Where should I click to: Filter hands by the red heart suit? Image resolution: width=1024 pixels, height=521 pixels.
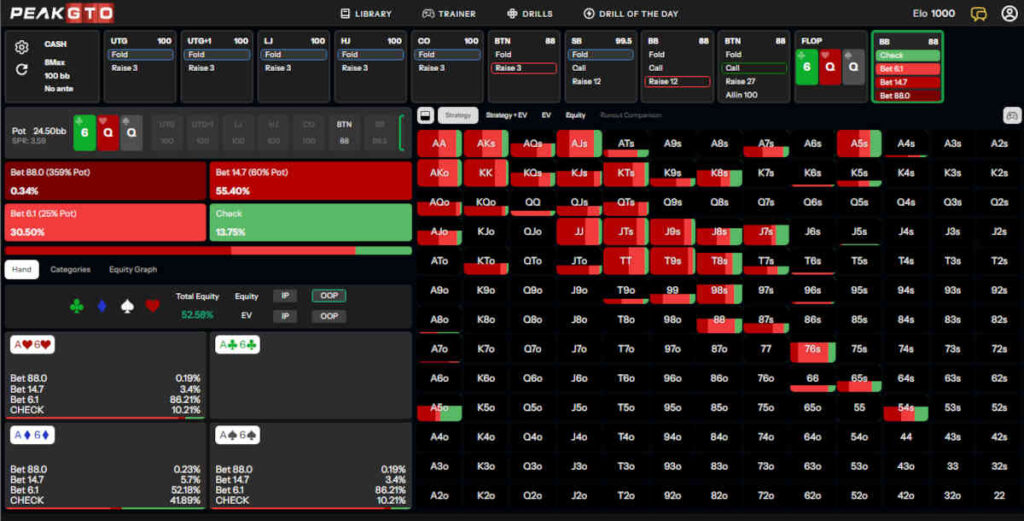pyautogui.click(x=152, y=306)
